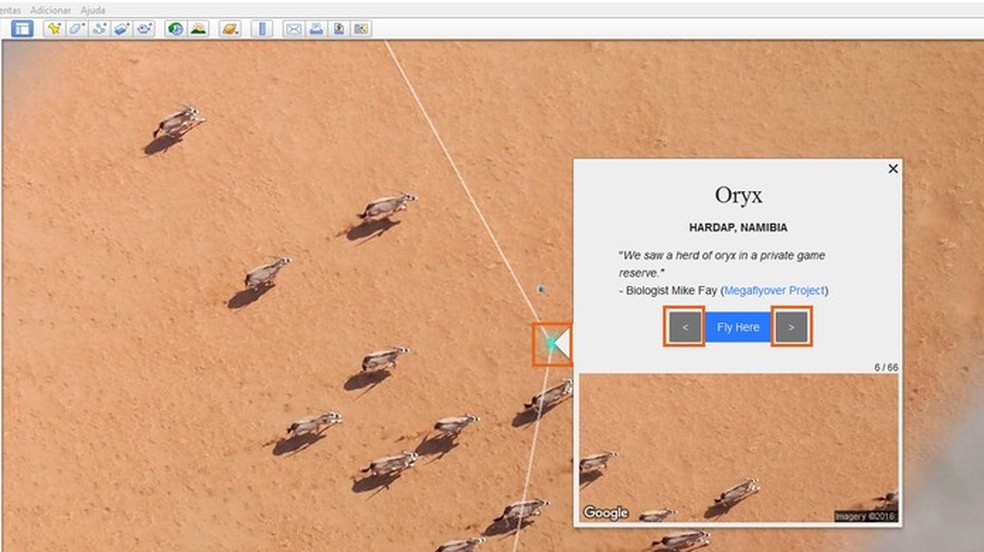This screenshot has height=552, width=984.
Task: Open the planet switcher dropdown icon
Action: (x=230, y=29)
